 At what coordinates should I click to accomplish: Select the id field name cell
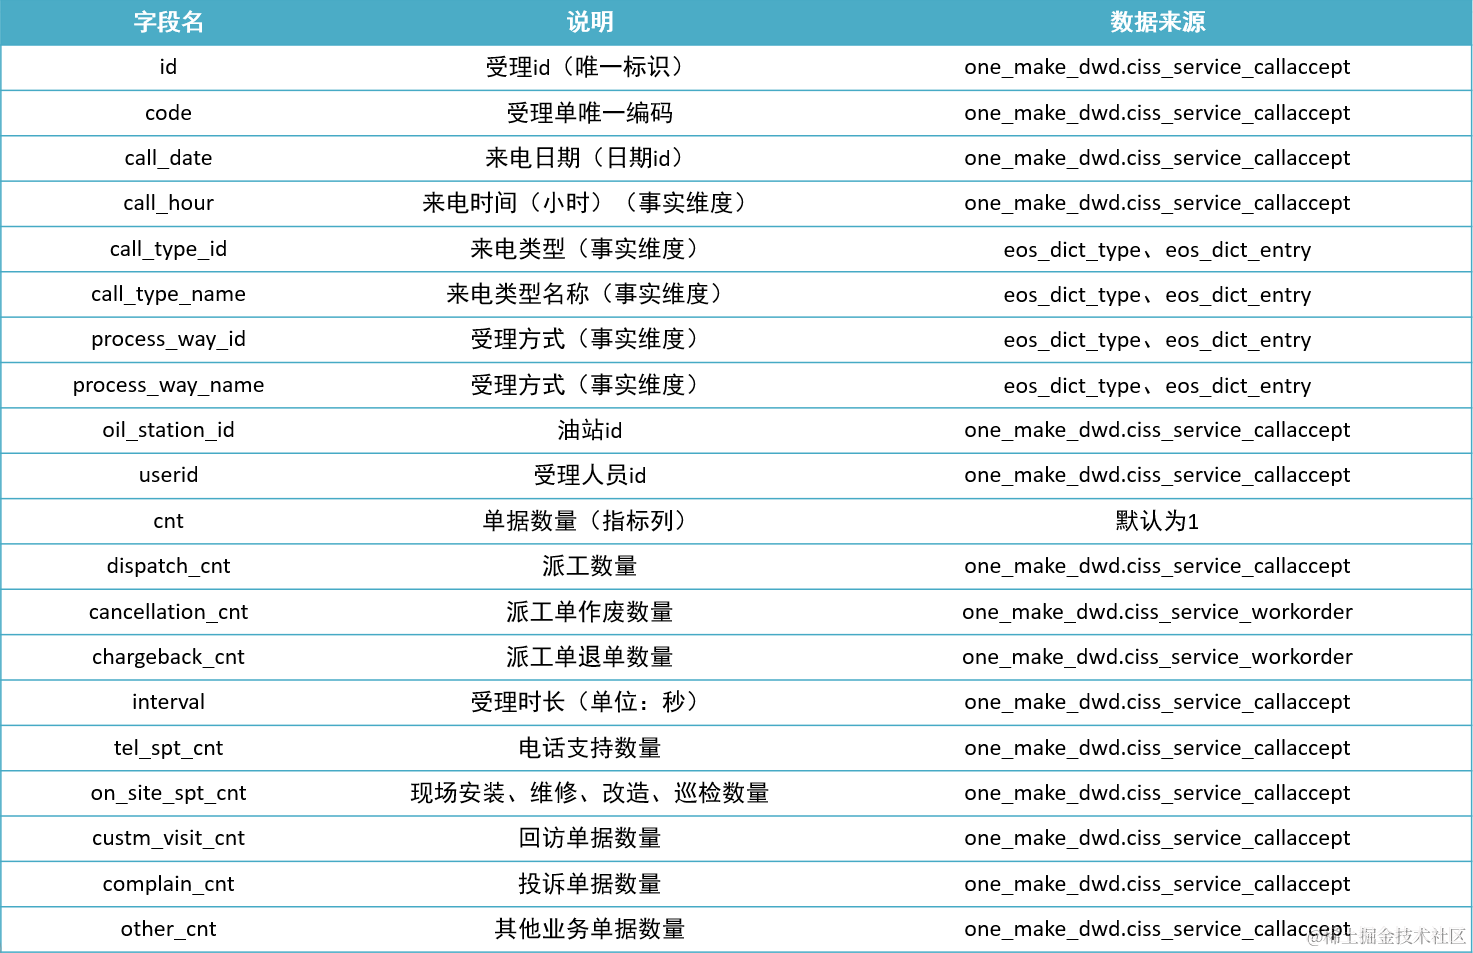[x=168, y=67]
